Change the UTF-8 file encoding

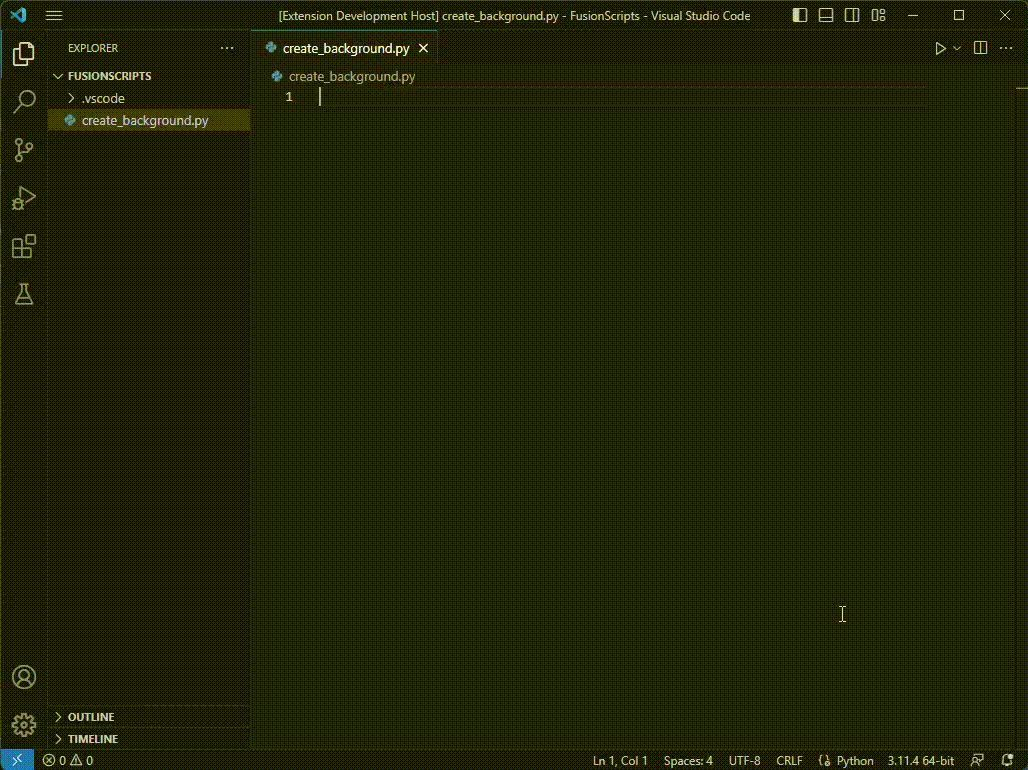coord(744,761)
